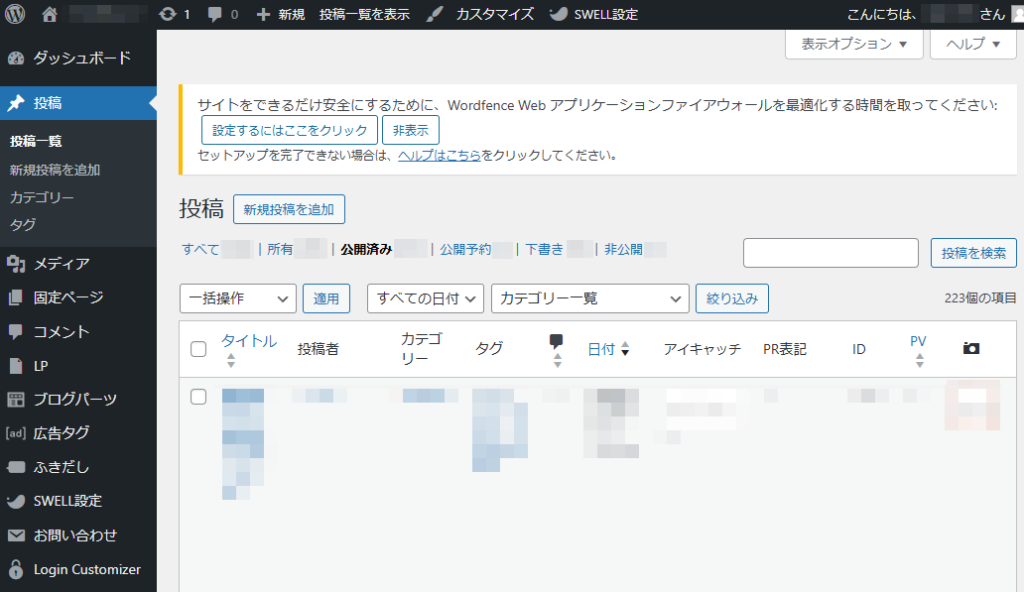Expand 表示オプション panel
Image resolution: width=1024 pixels, height=592 pixels.
[854, 44]
